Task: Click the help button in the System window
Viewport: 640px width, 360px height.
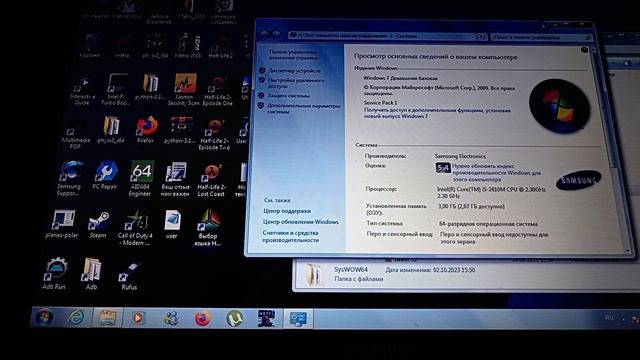Action: (584, 50)
